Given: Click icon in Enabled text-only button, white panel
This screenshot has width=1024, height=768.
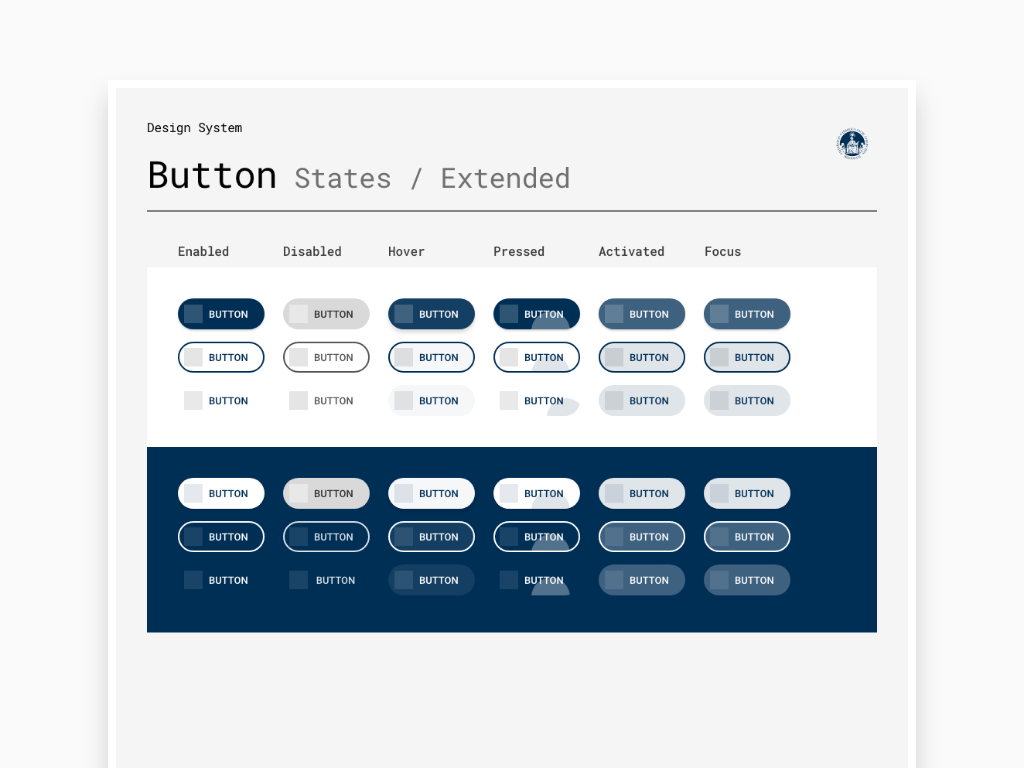Looking at the screenshot, I should (x=193, y=400).
